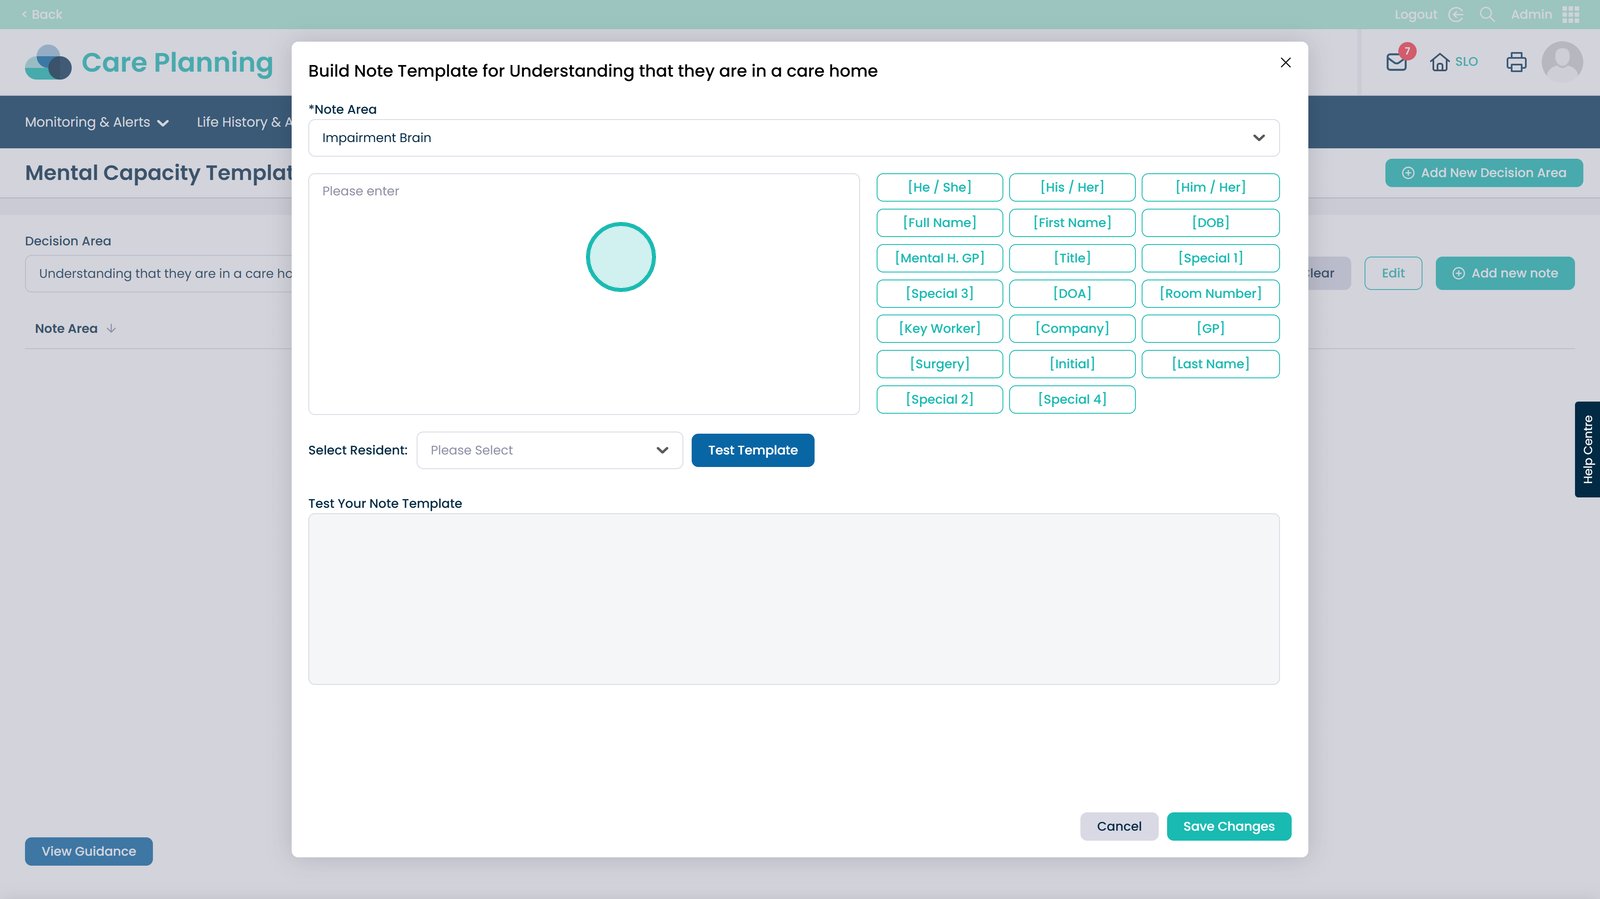This screenshot has width=1600, height=899.
Task: Click the Logout text link
Action: [x=1415, y=14]
